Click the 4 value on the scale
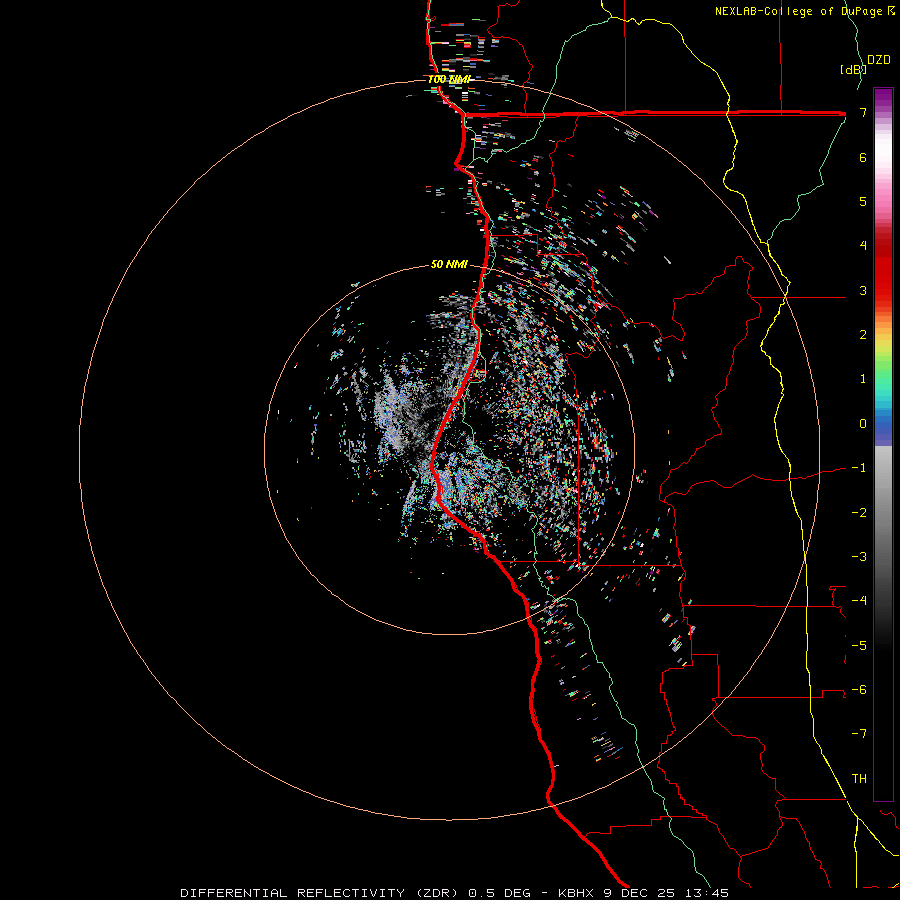 click(x=863, y=246)
